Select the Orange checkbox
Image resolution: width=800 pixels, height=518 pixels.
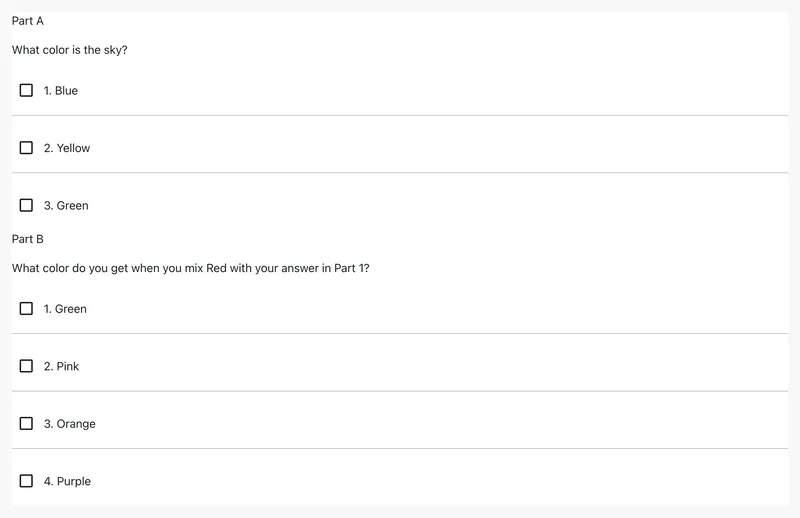pos(26,424)
